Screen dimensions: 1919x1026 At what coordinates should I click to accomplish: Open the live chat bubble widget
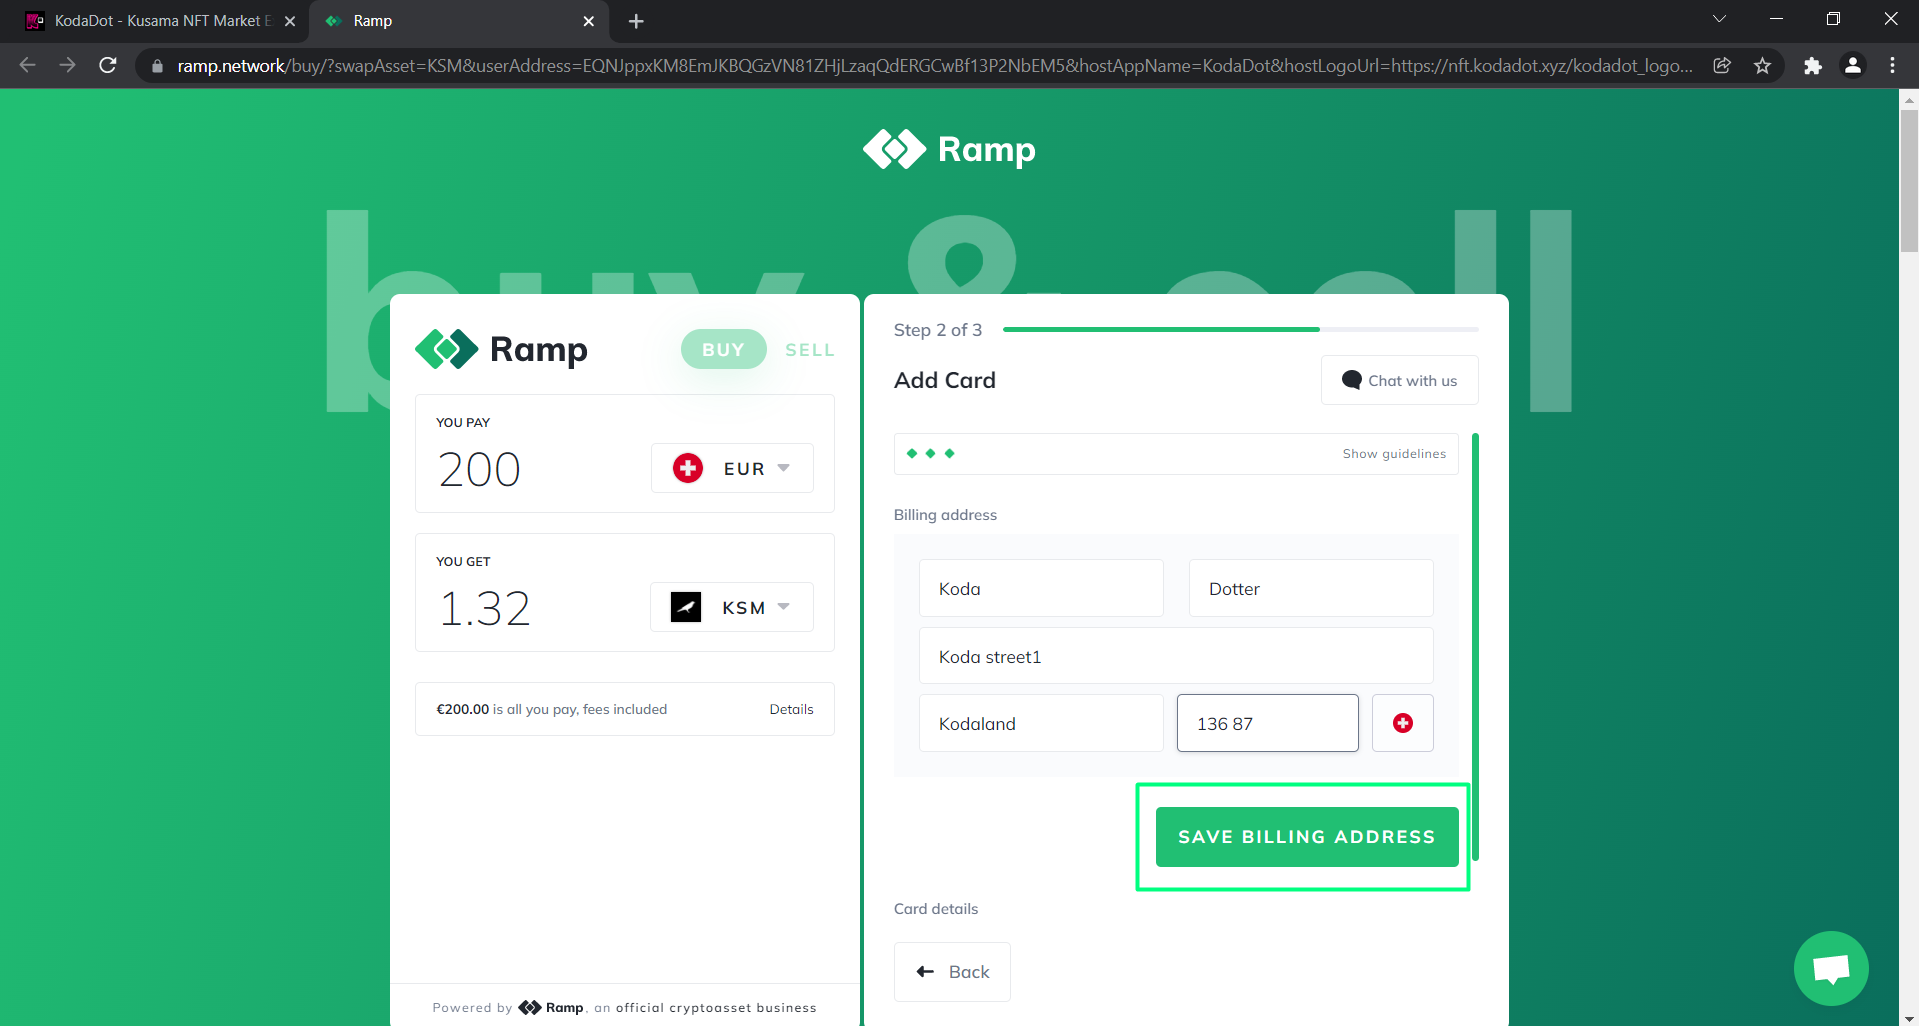(x=1830, y=968)
